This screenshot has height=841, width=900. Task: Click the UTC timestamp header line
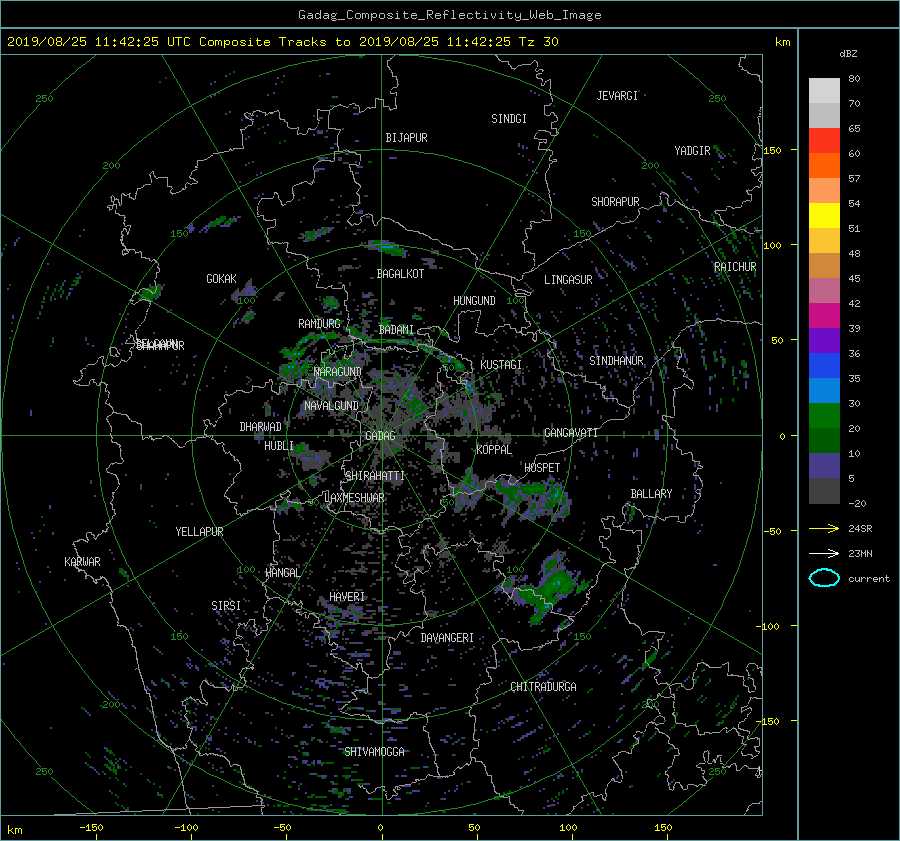[x=282, y=42]
